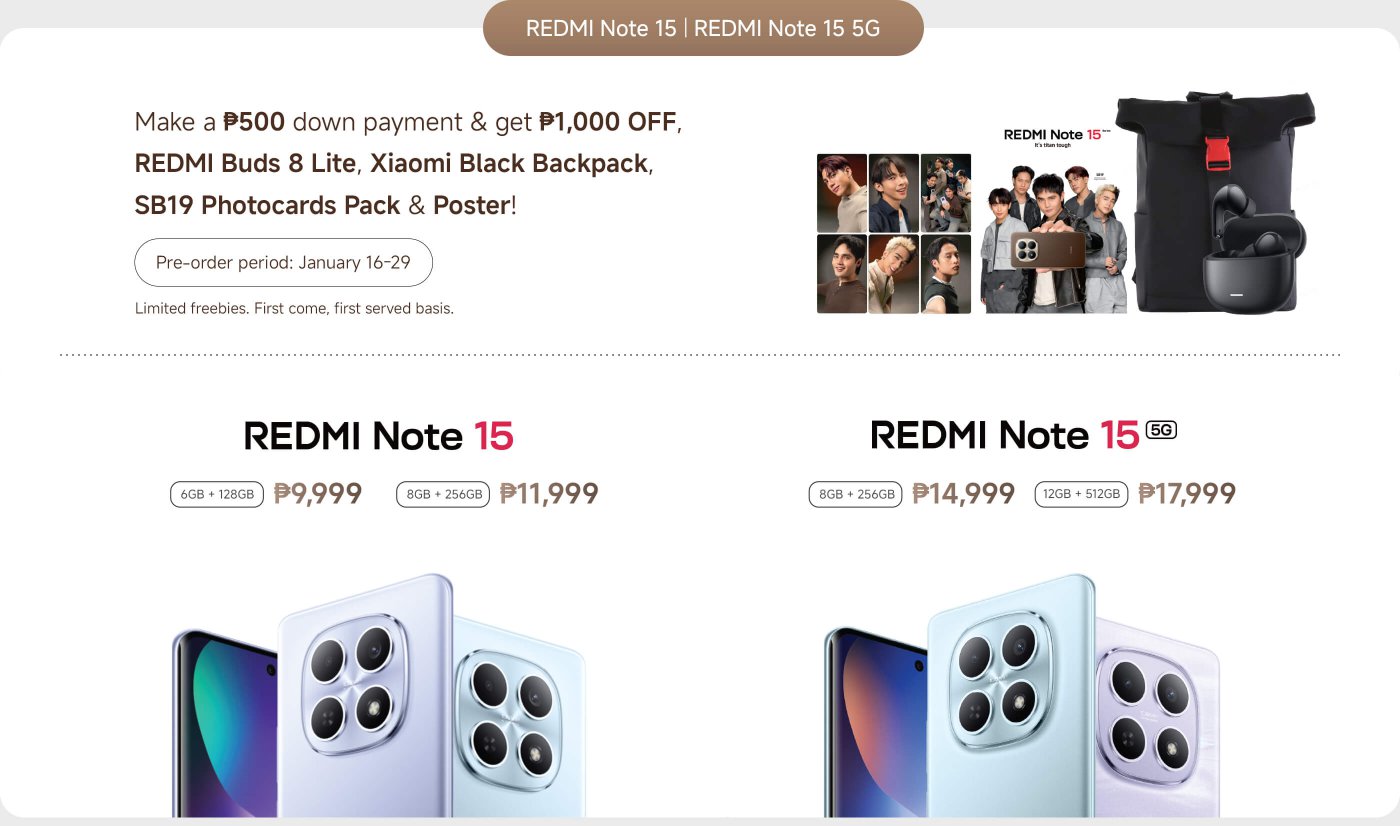1400x826 pixels.
Task: Expand the REDMI Note 15 pricing section
Action: click(x=377, y=436)
